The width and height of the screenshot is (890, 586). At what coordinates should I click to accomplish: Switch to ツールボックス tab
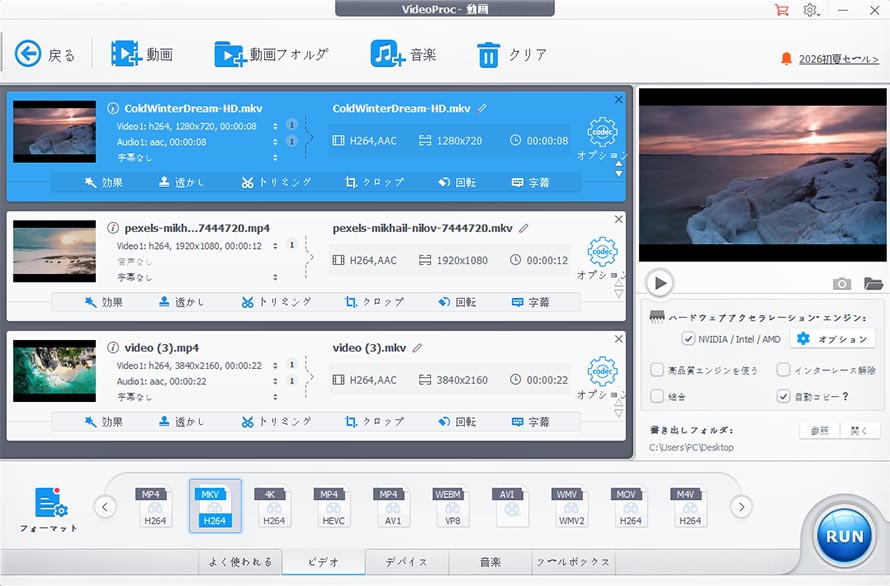[573, 562]
